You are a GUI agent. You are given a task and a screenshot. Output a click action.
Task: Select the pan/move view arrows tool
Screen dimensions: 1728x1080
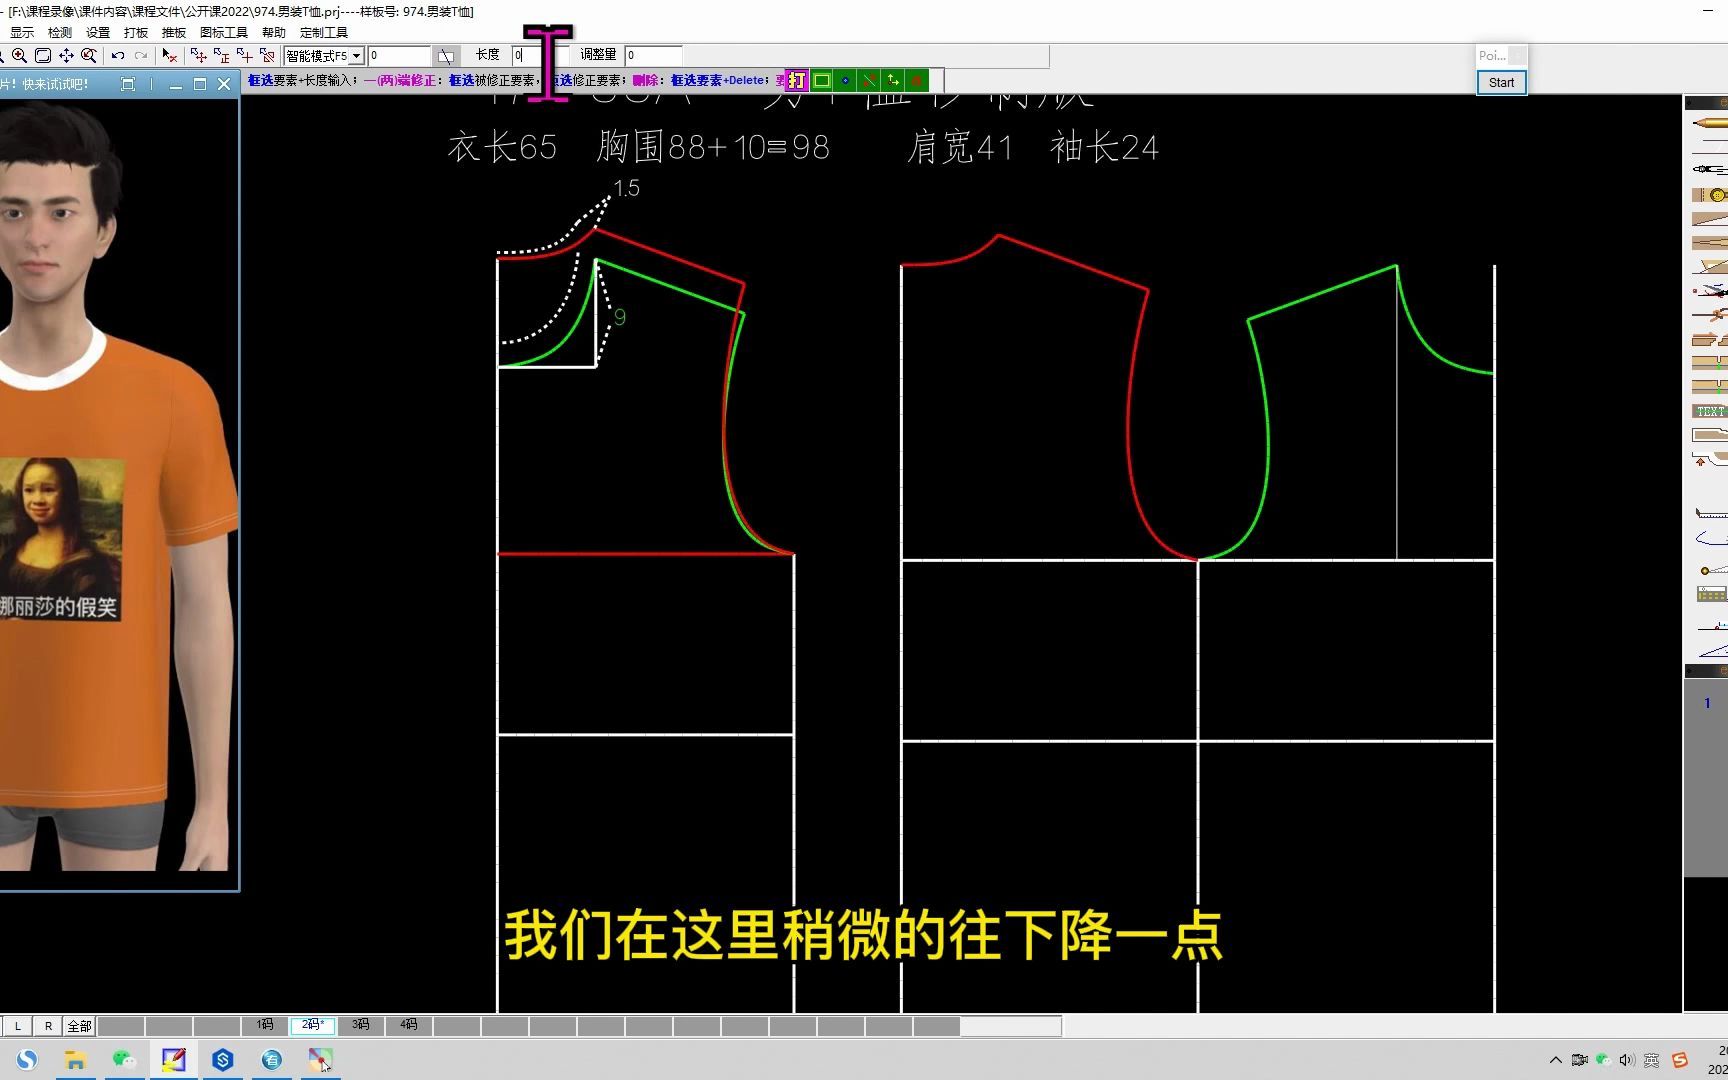point(66,56)
